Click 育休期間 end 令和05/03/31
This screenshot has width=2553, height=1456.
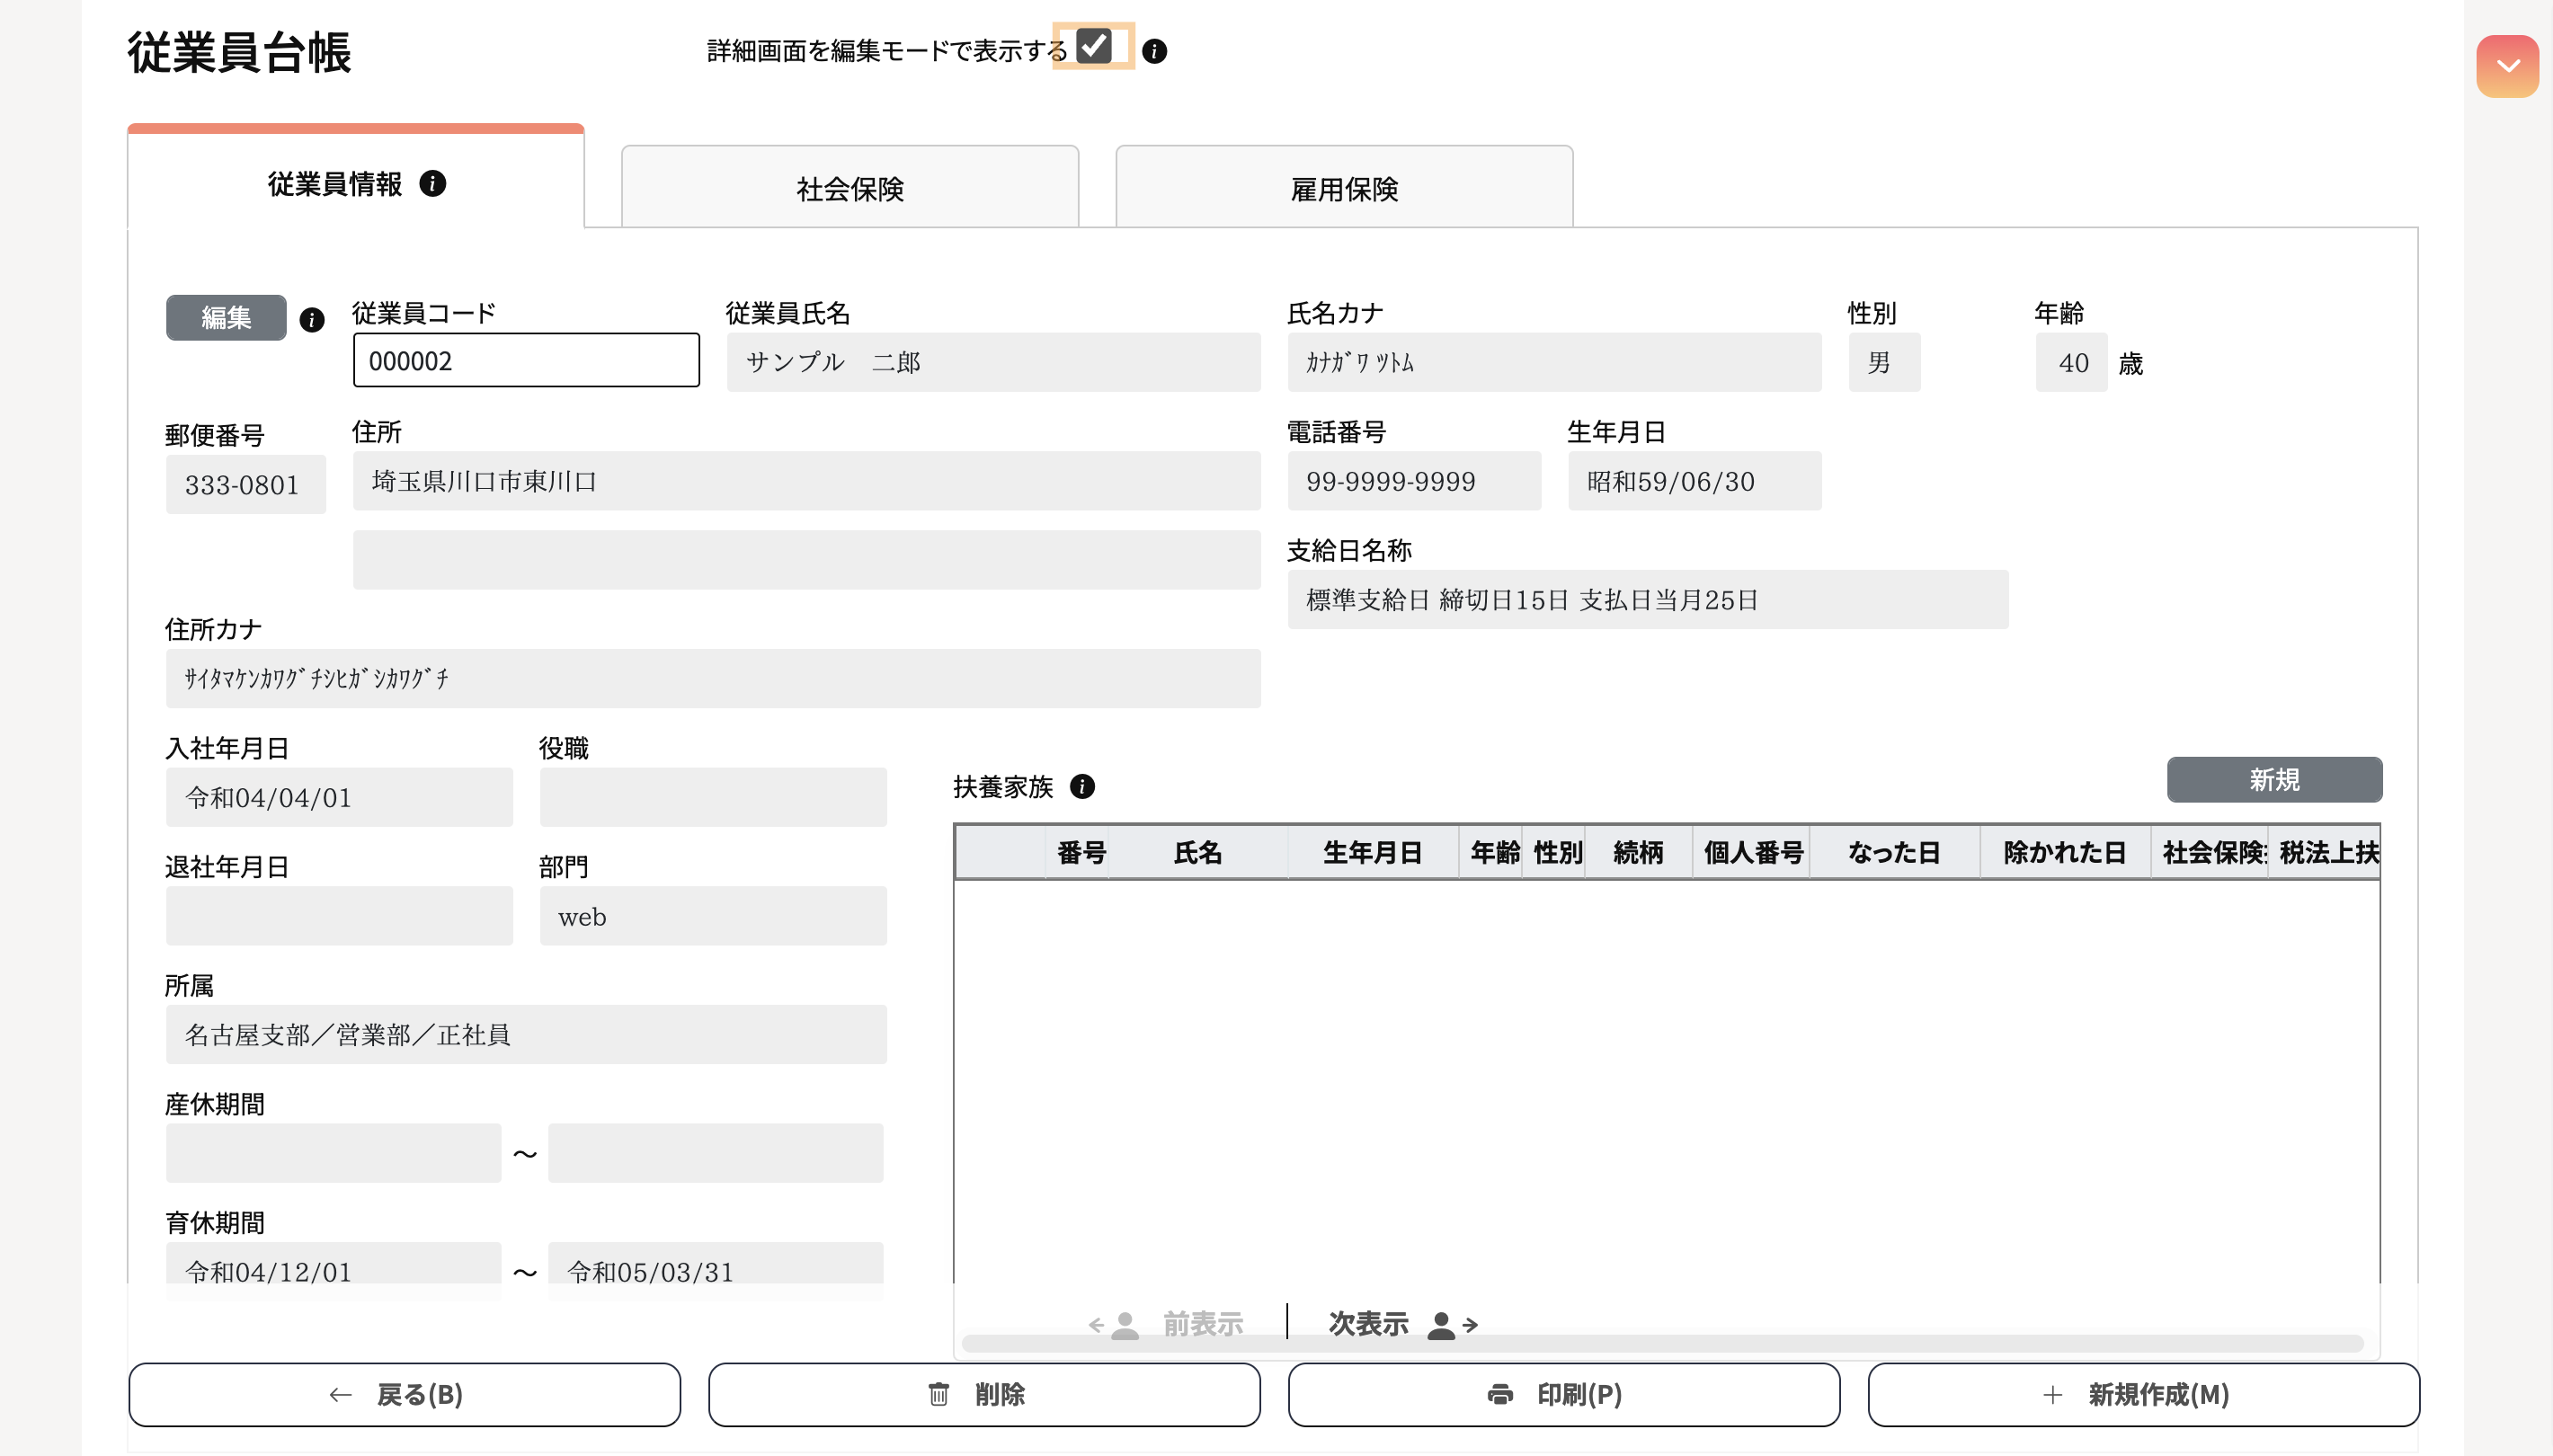pos(715,1271)
